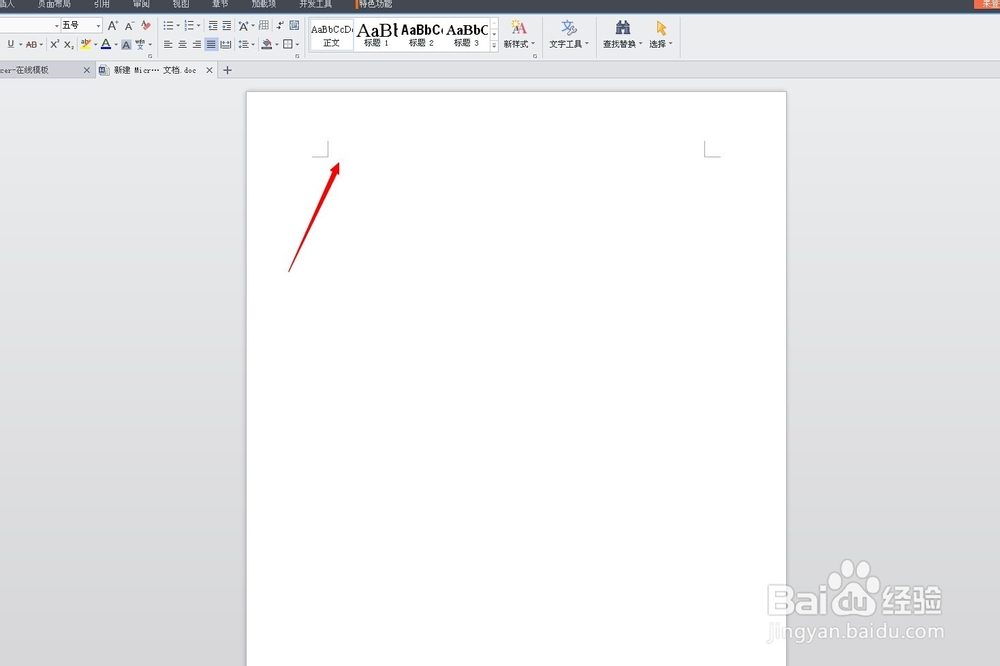Open Find and Replace binoculars icon
The image size is (1000, 666).
(x=622, y=27)
